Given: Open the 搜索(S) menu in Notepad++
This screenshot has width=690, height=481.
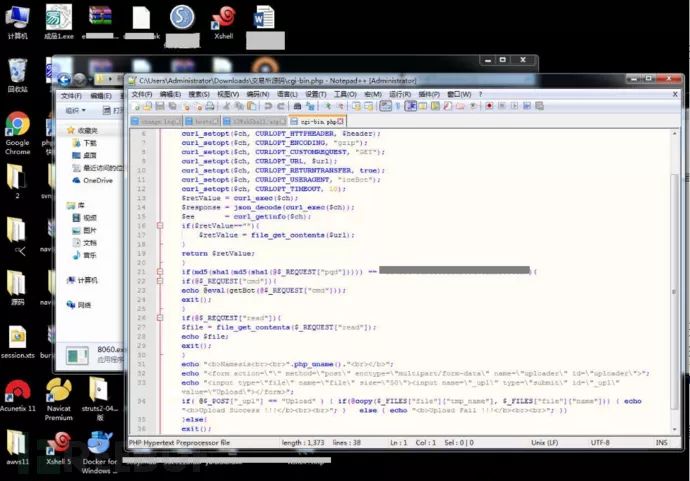Looking at the screenshot, I should (198, 94).
